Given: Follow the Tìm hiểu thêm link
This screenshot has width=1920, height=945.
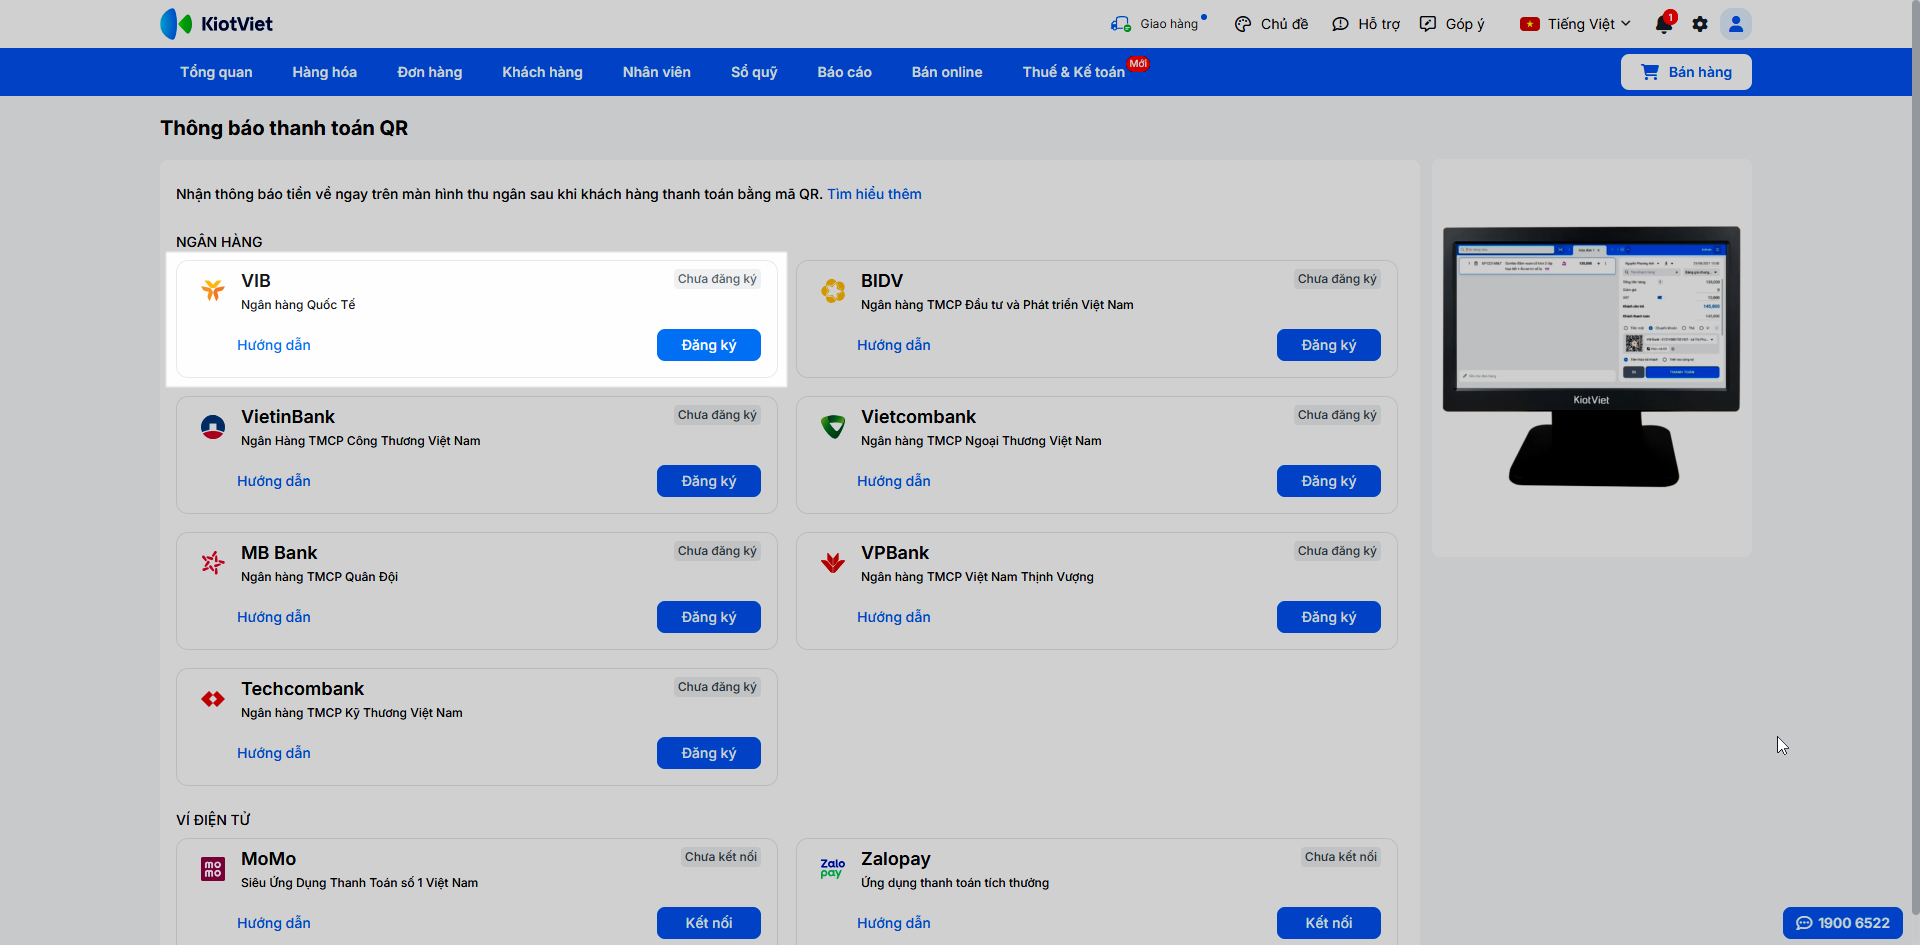Looking at the screenshot, I should point(874,194).
